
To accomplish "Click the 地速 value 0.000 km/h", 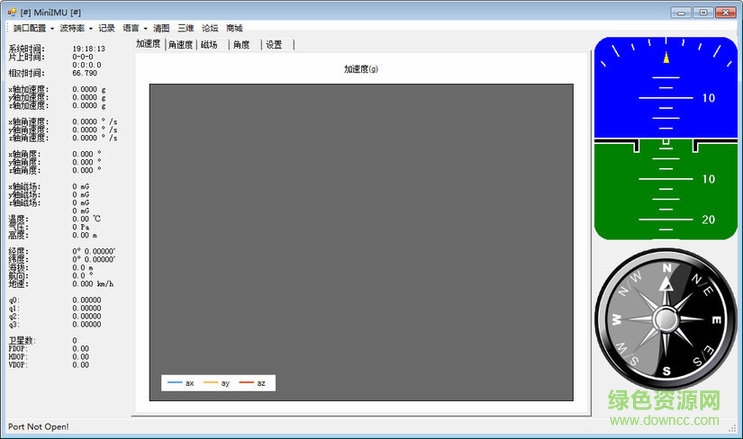I will [93, 284].
